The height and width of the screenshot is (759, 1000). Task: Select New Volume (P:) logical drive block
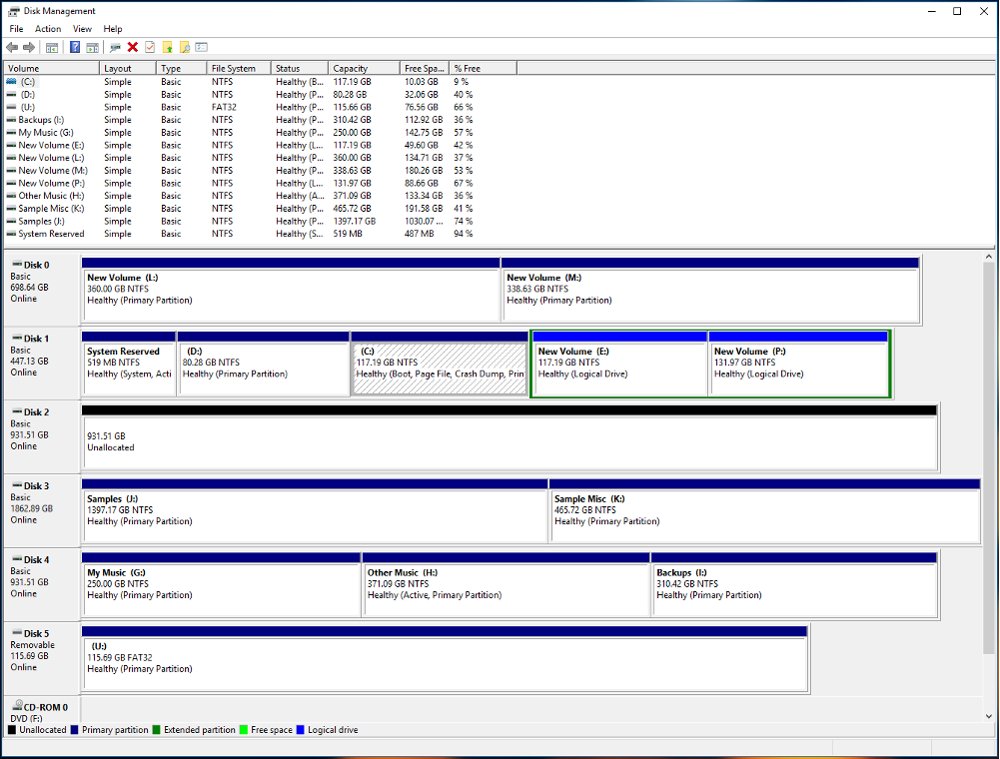798,364
